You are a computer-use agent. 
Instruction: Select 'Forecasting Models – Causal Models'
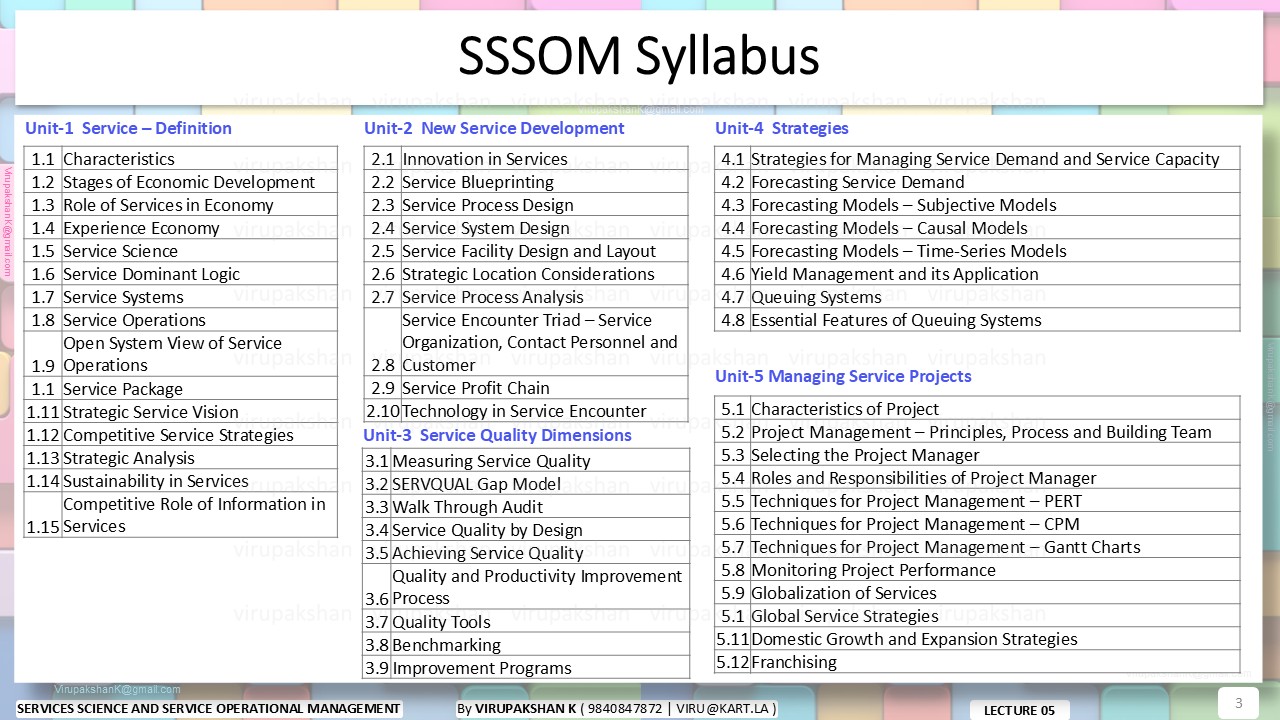click(995, 227)
